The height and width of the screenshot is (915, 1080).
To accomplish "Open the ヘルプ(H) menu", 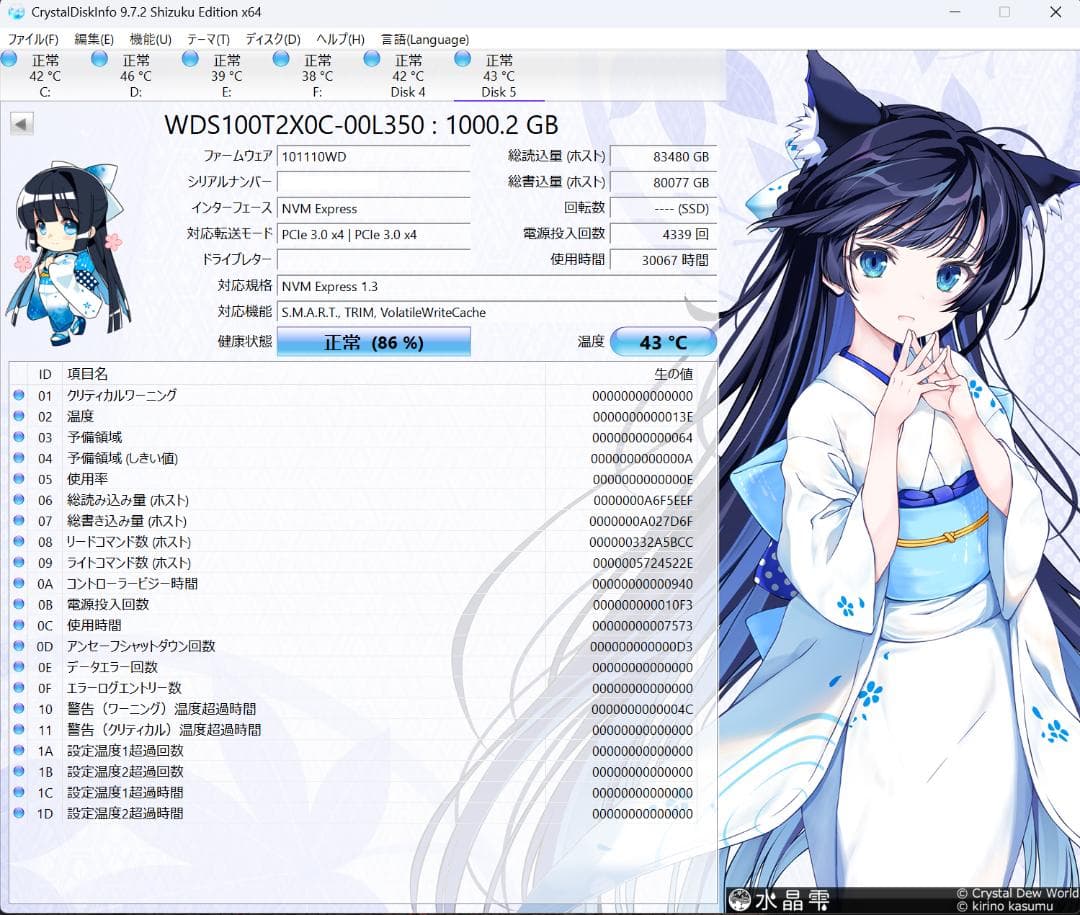I will (x=340, y=39).
